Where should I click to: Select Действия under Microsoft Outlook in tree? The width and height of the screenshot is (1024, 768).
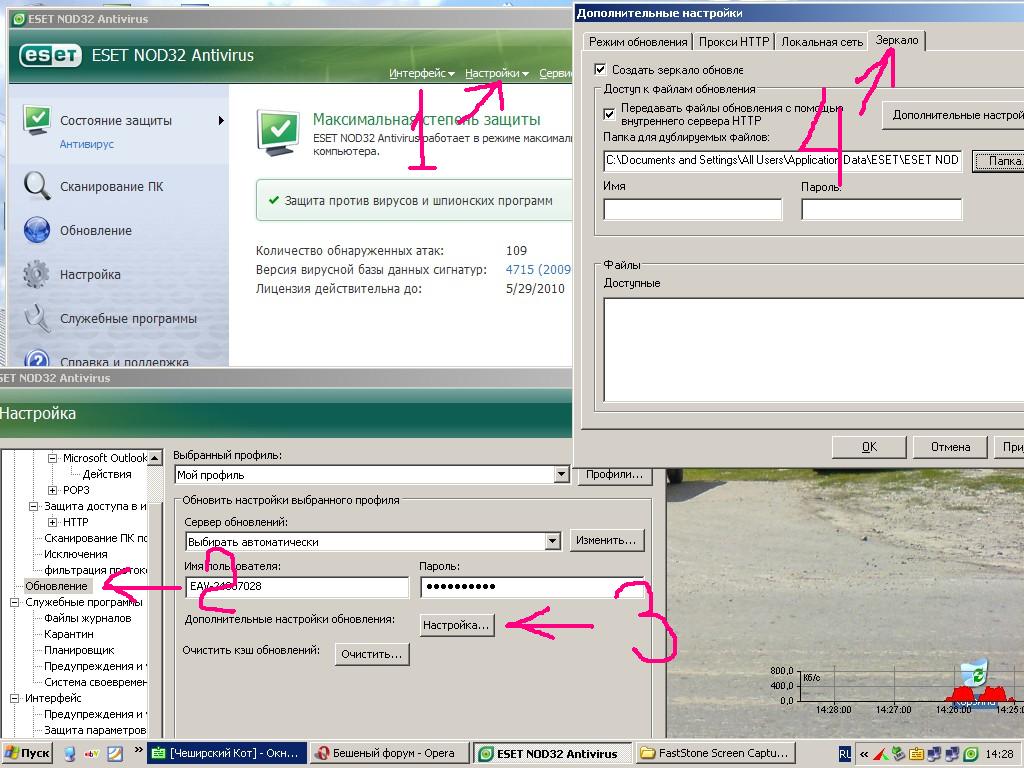(x=106, y=474)
